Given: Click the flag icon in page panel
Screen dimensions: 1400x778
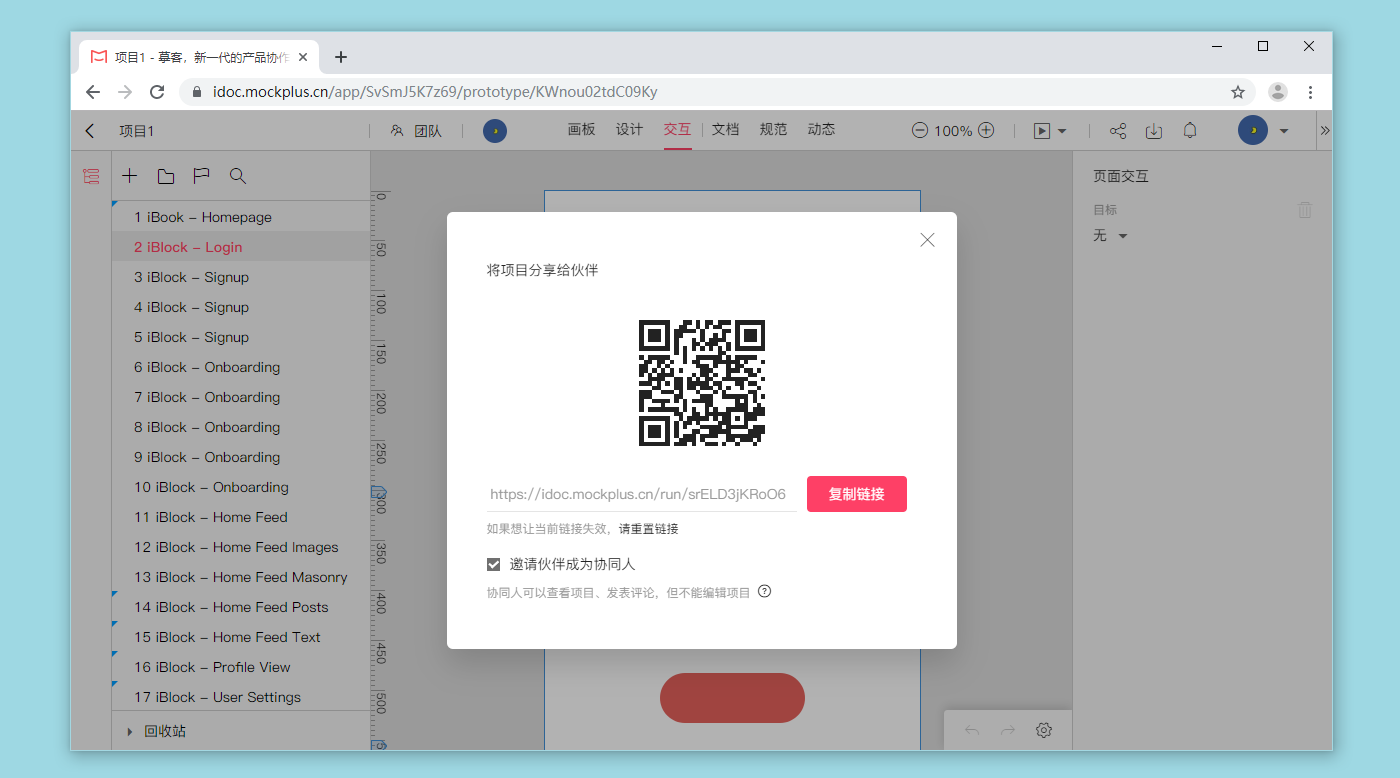Looking at the screenshot, I should coord(201,176).
